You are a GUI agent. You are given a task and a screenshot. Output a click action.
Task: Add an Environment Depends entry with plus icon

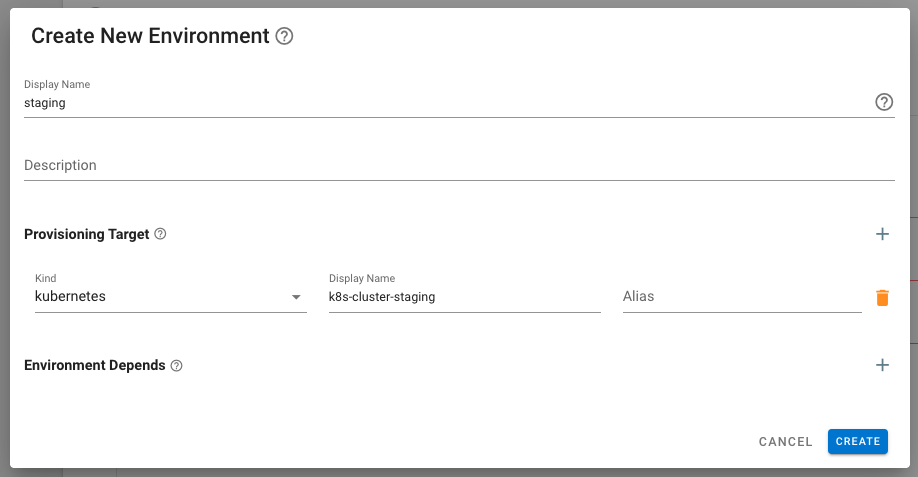[882, 365]
